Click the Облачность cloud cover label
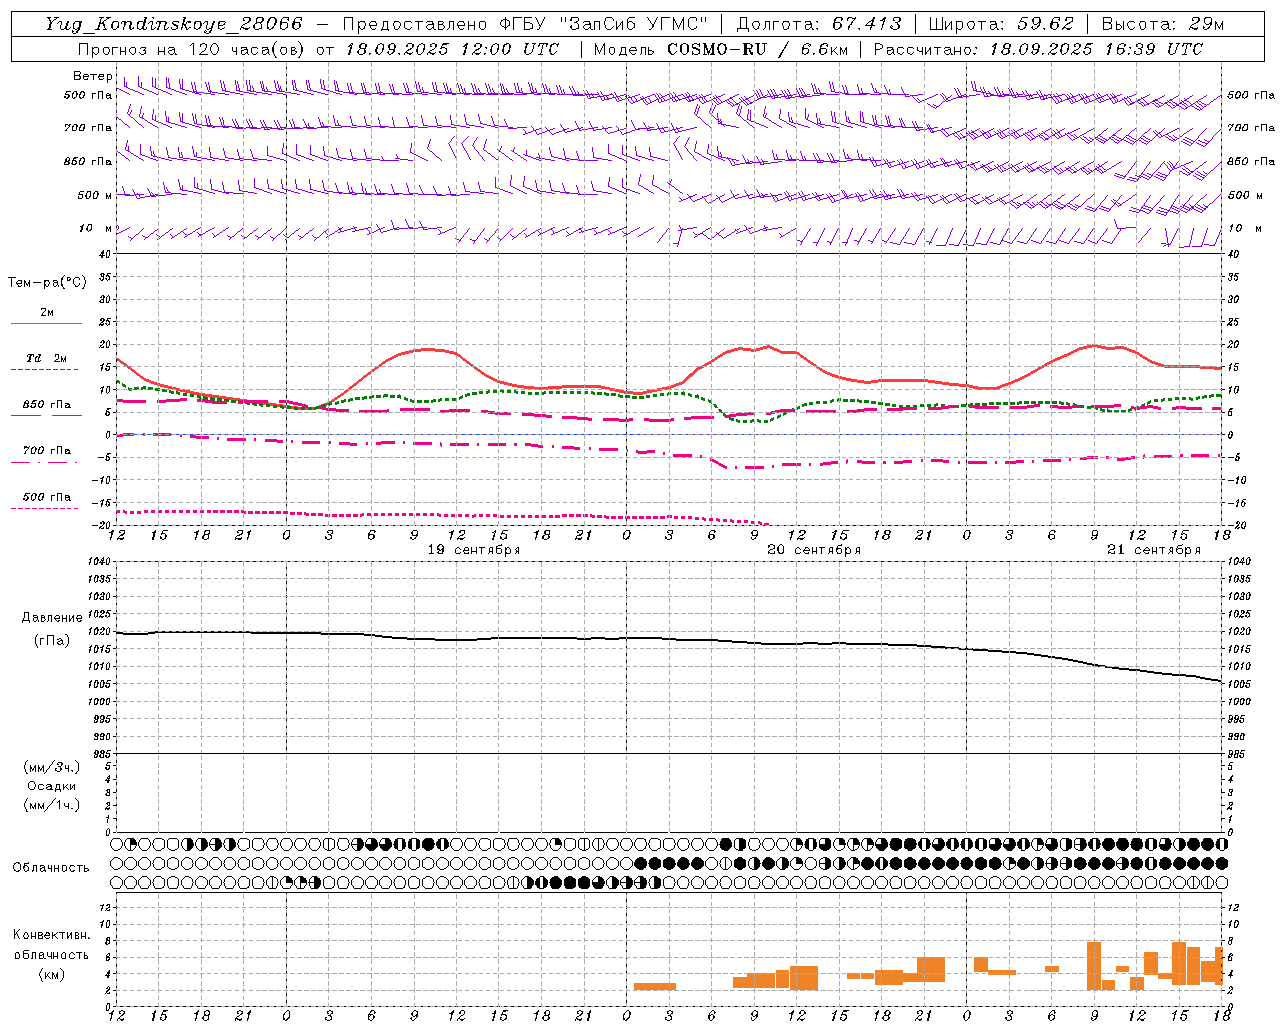Screen dimensions: 1280x1024 [x=51, y=867]
